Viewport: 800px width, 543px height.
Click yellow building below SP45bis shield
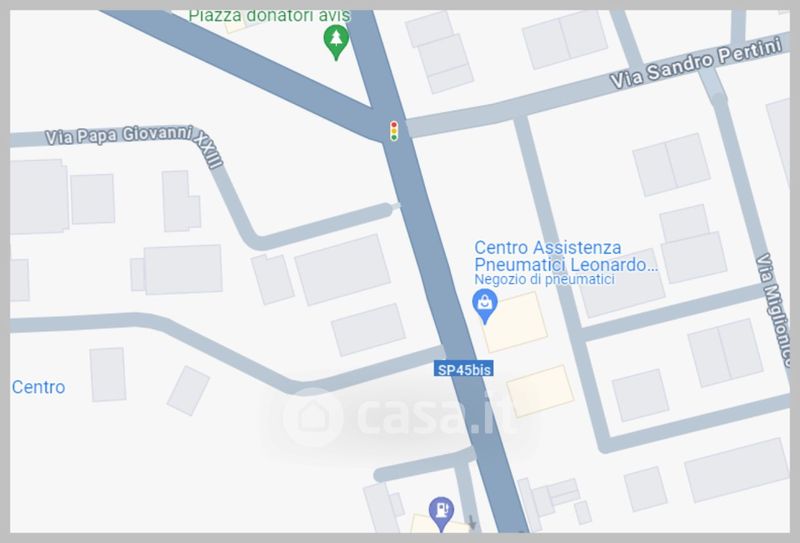click(540, 391)
